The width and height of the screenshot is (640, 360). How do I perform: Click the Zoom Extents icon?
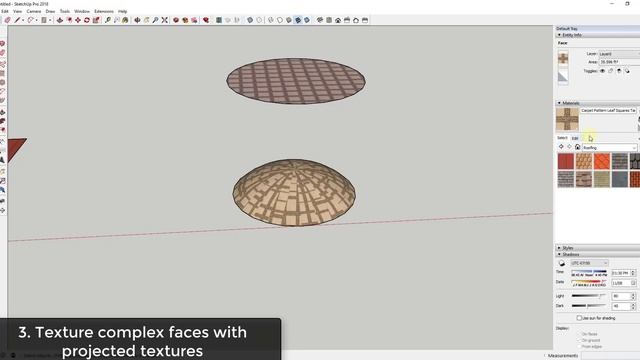point(164,20)
